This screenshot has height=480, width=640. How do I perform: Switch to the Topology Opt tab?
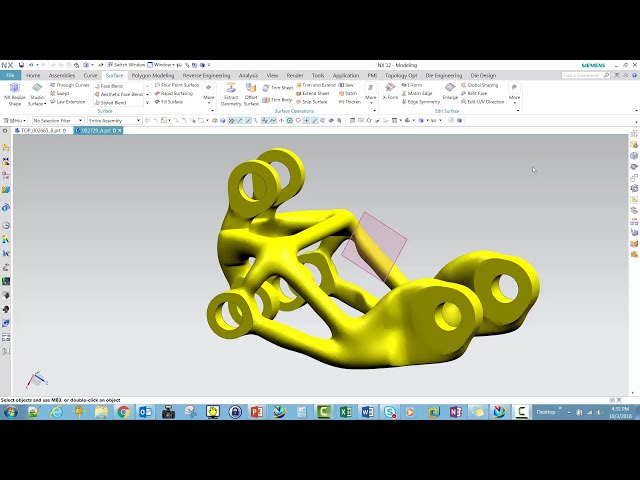[401, 76]
